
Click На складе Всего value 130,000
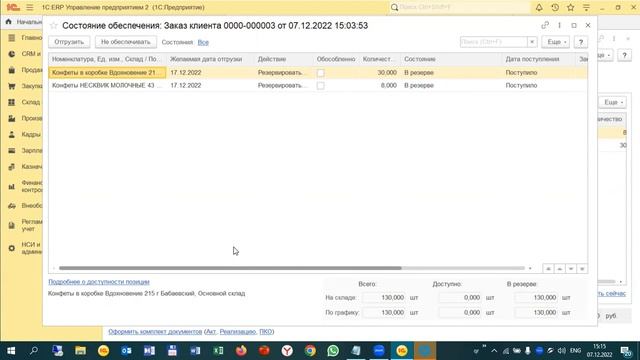tap(384, 298)
